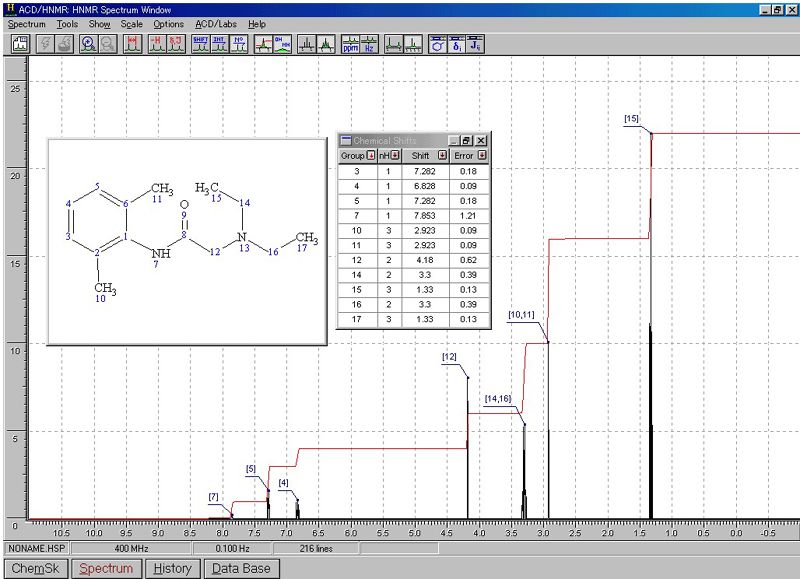Select the lineshape spectrum icon
This screenshot has width=800, height=579.
[x=326, y=44]
